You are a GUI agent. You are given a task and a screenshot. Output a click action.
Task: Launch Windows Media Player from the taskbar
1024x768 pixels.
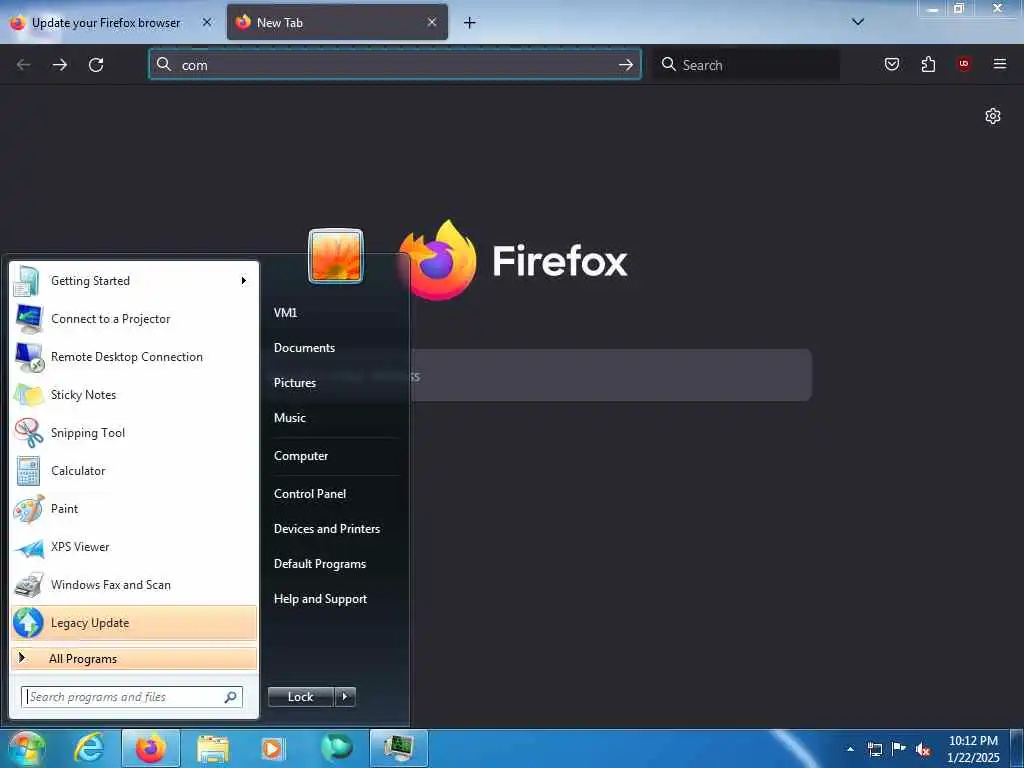coord(272,748)
